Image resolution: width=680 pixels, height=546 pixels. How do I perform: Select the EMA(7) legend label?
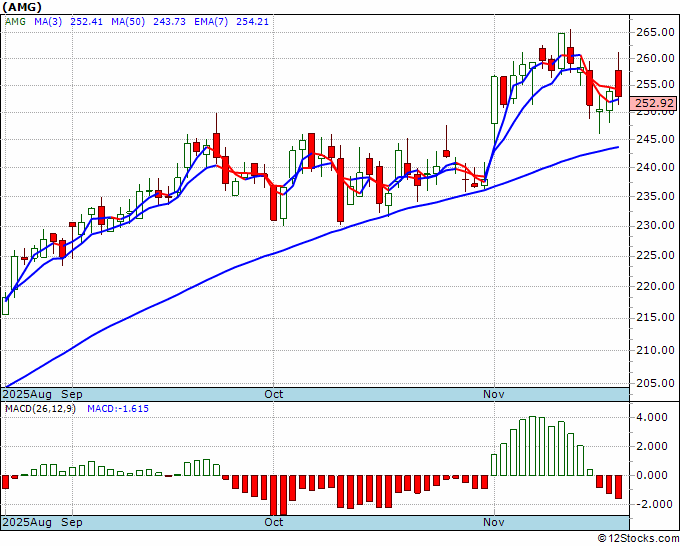click(211, 21)
